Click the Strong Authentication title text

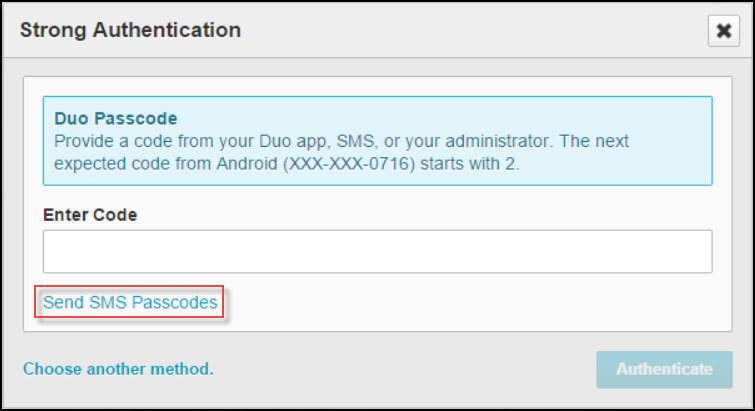[x=131, y=30]
